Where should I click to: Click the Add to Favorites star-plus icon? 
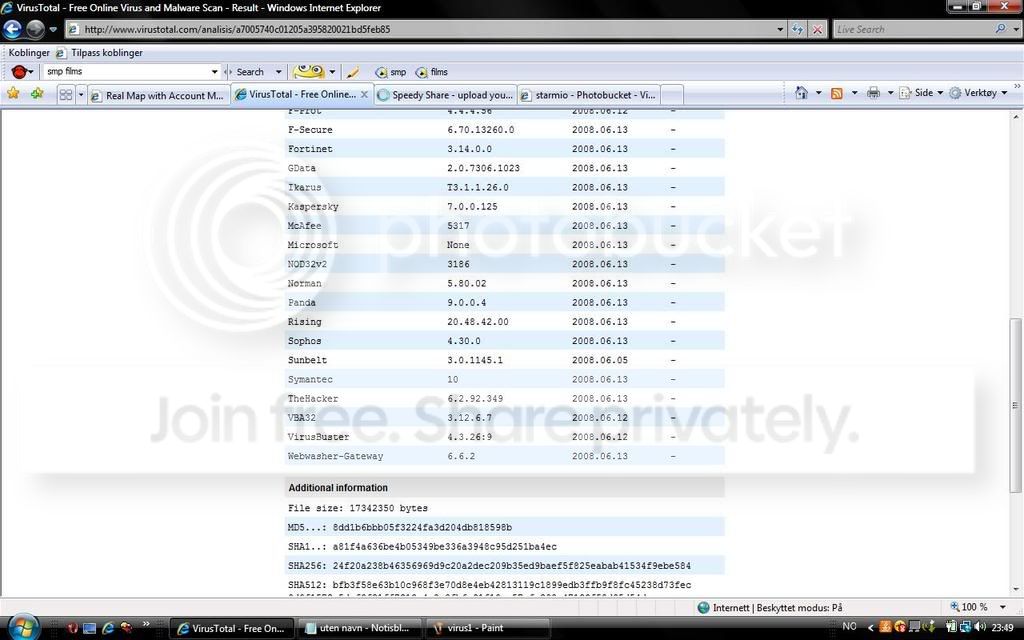coord(37,93)
